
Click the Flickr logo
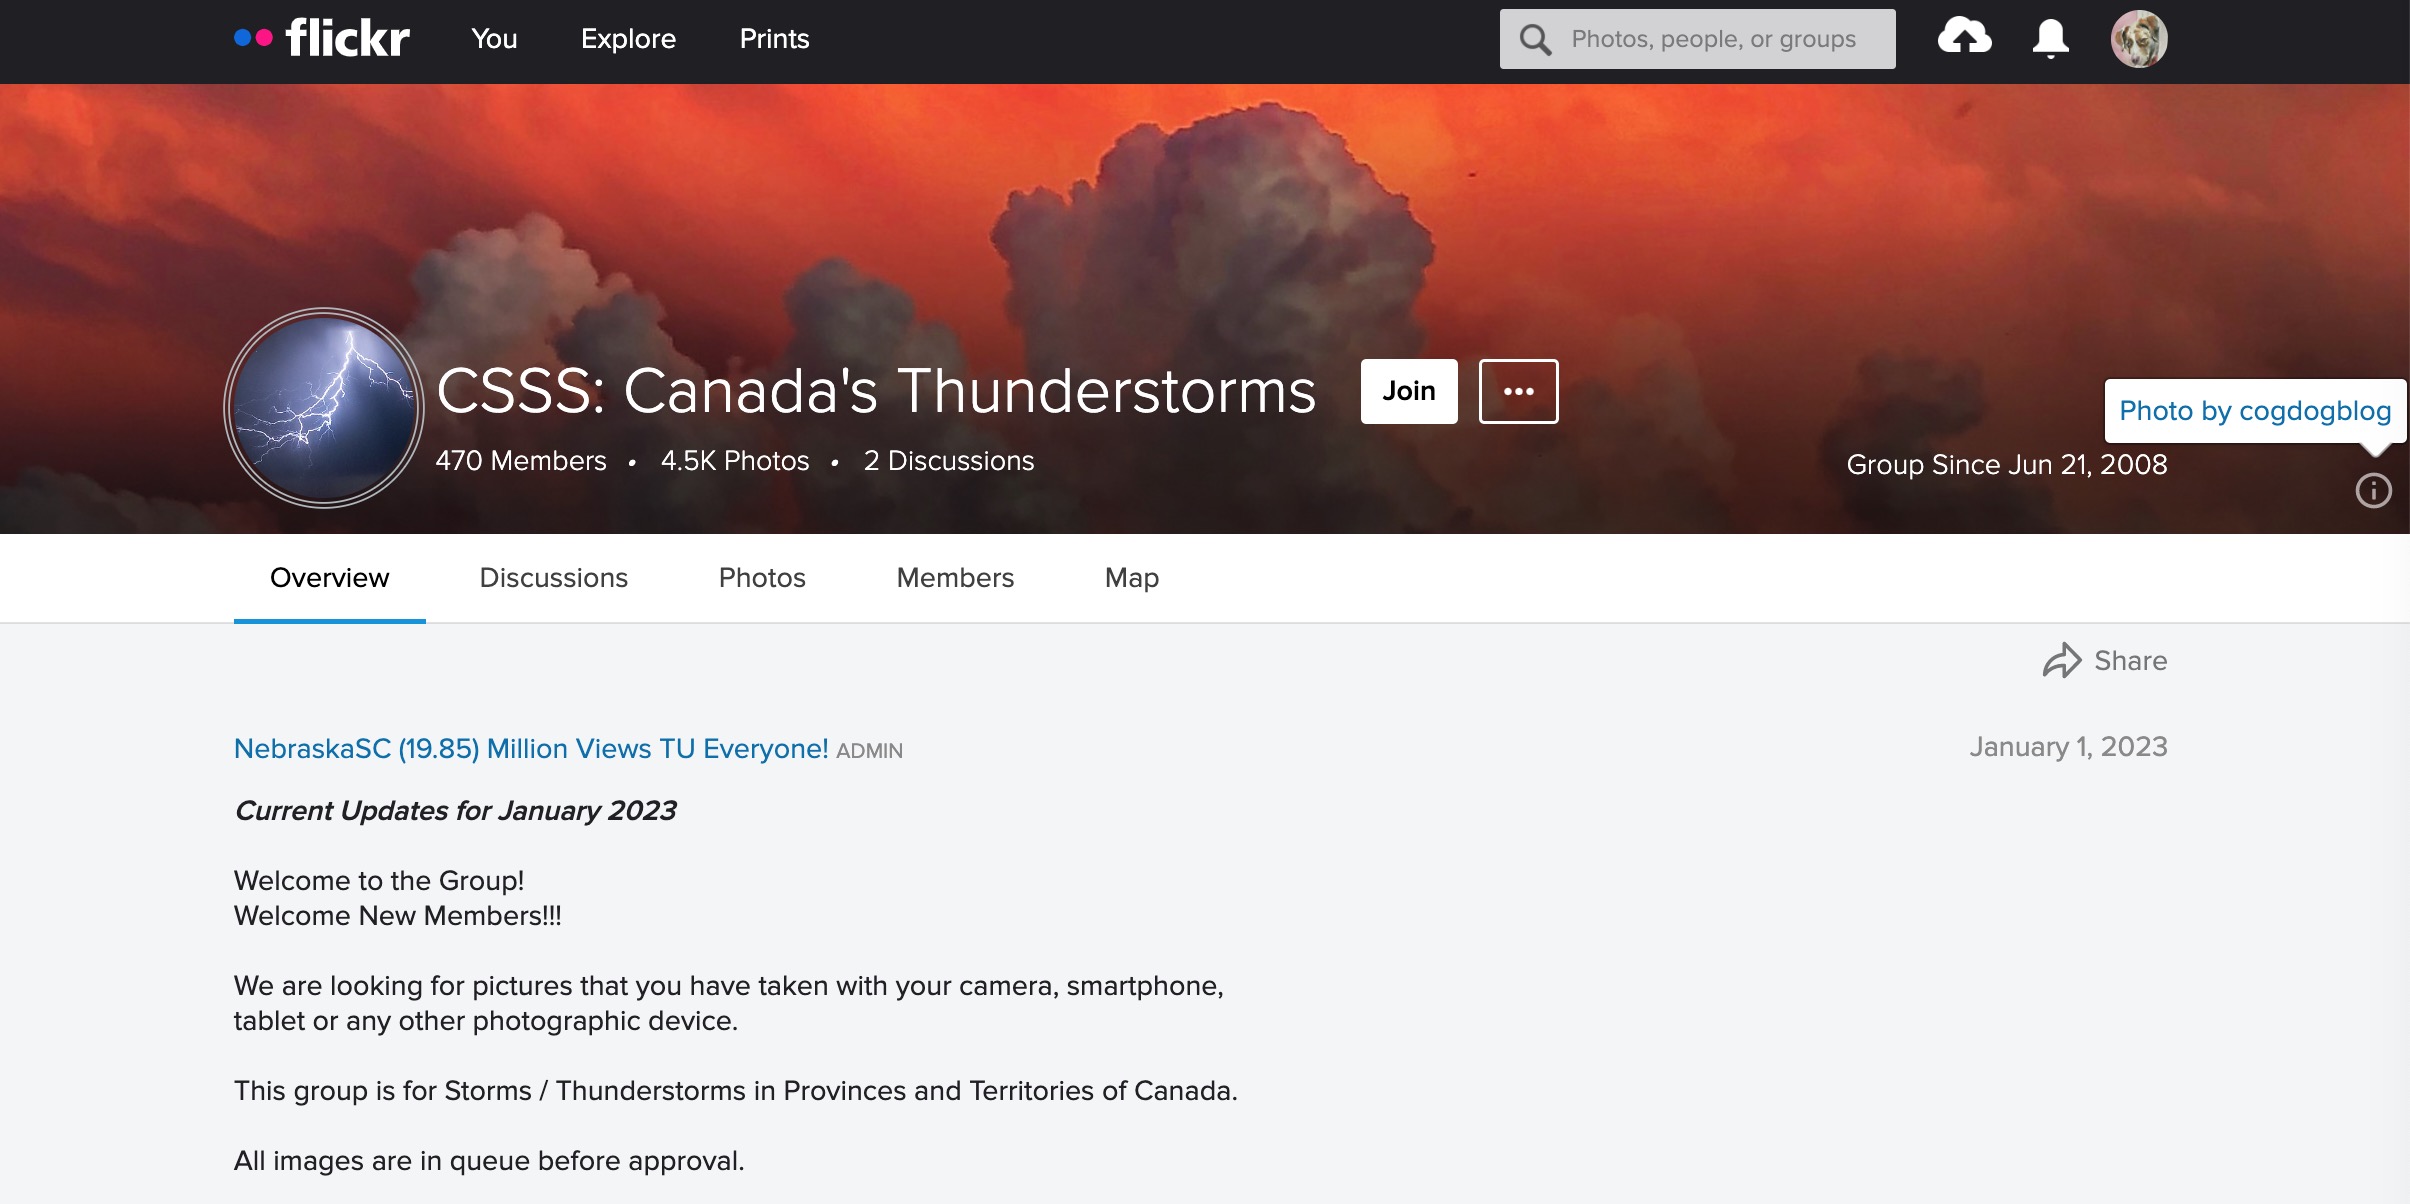pos(322,39)
